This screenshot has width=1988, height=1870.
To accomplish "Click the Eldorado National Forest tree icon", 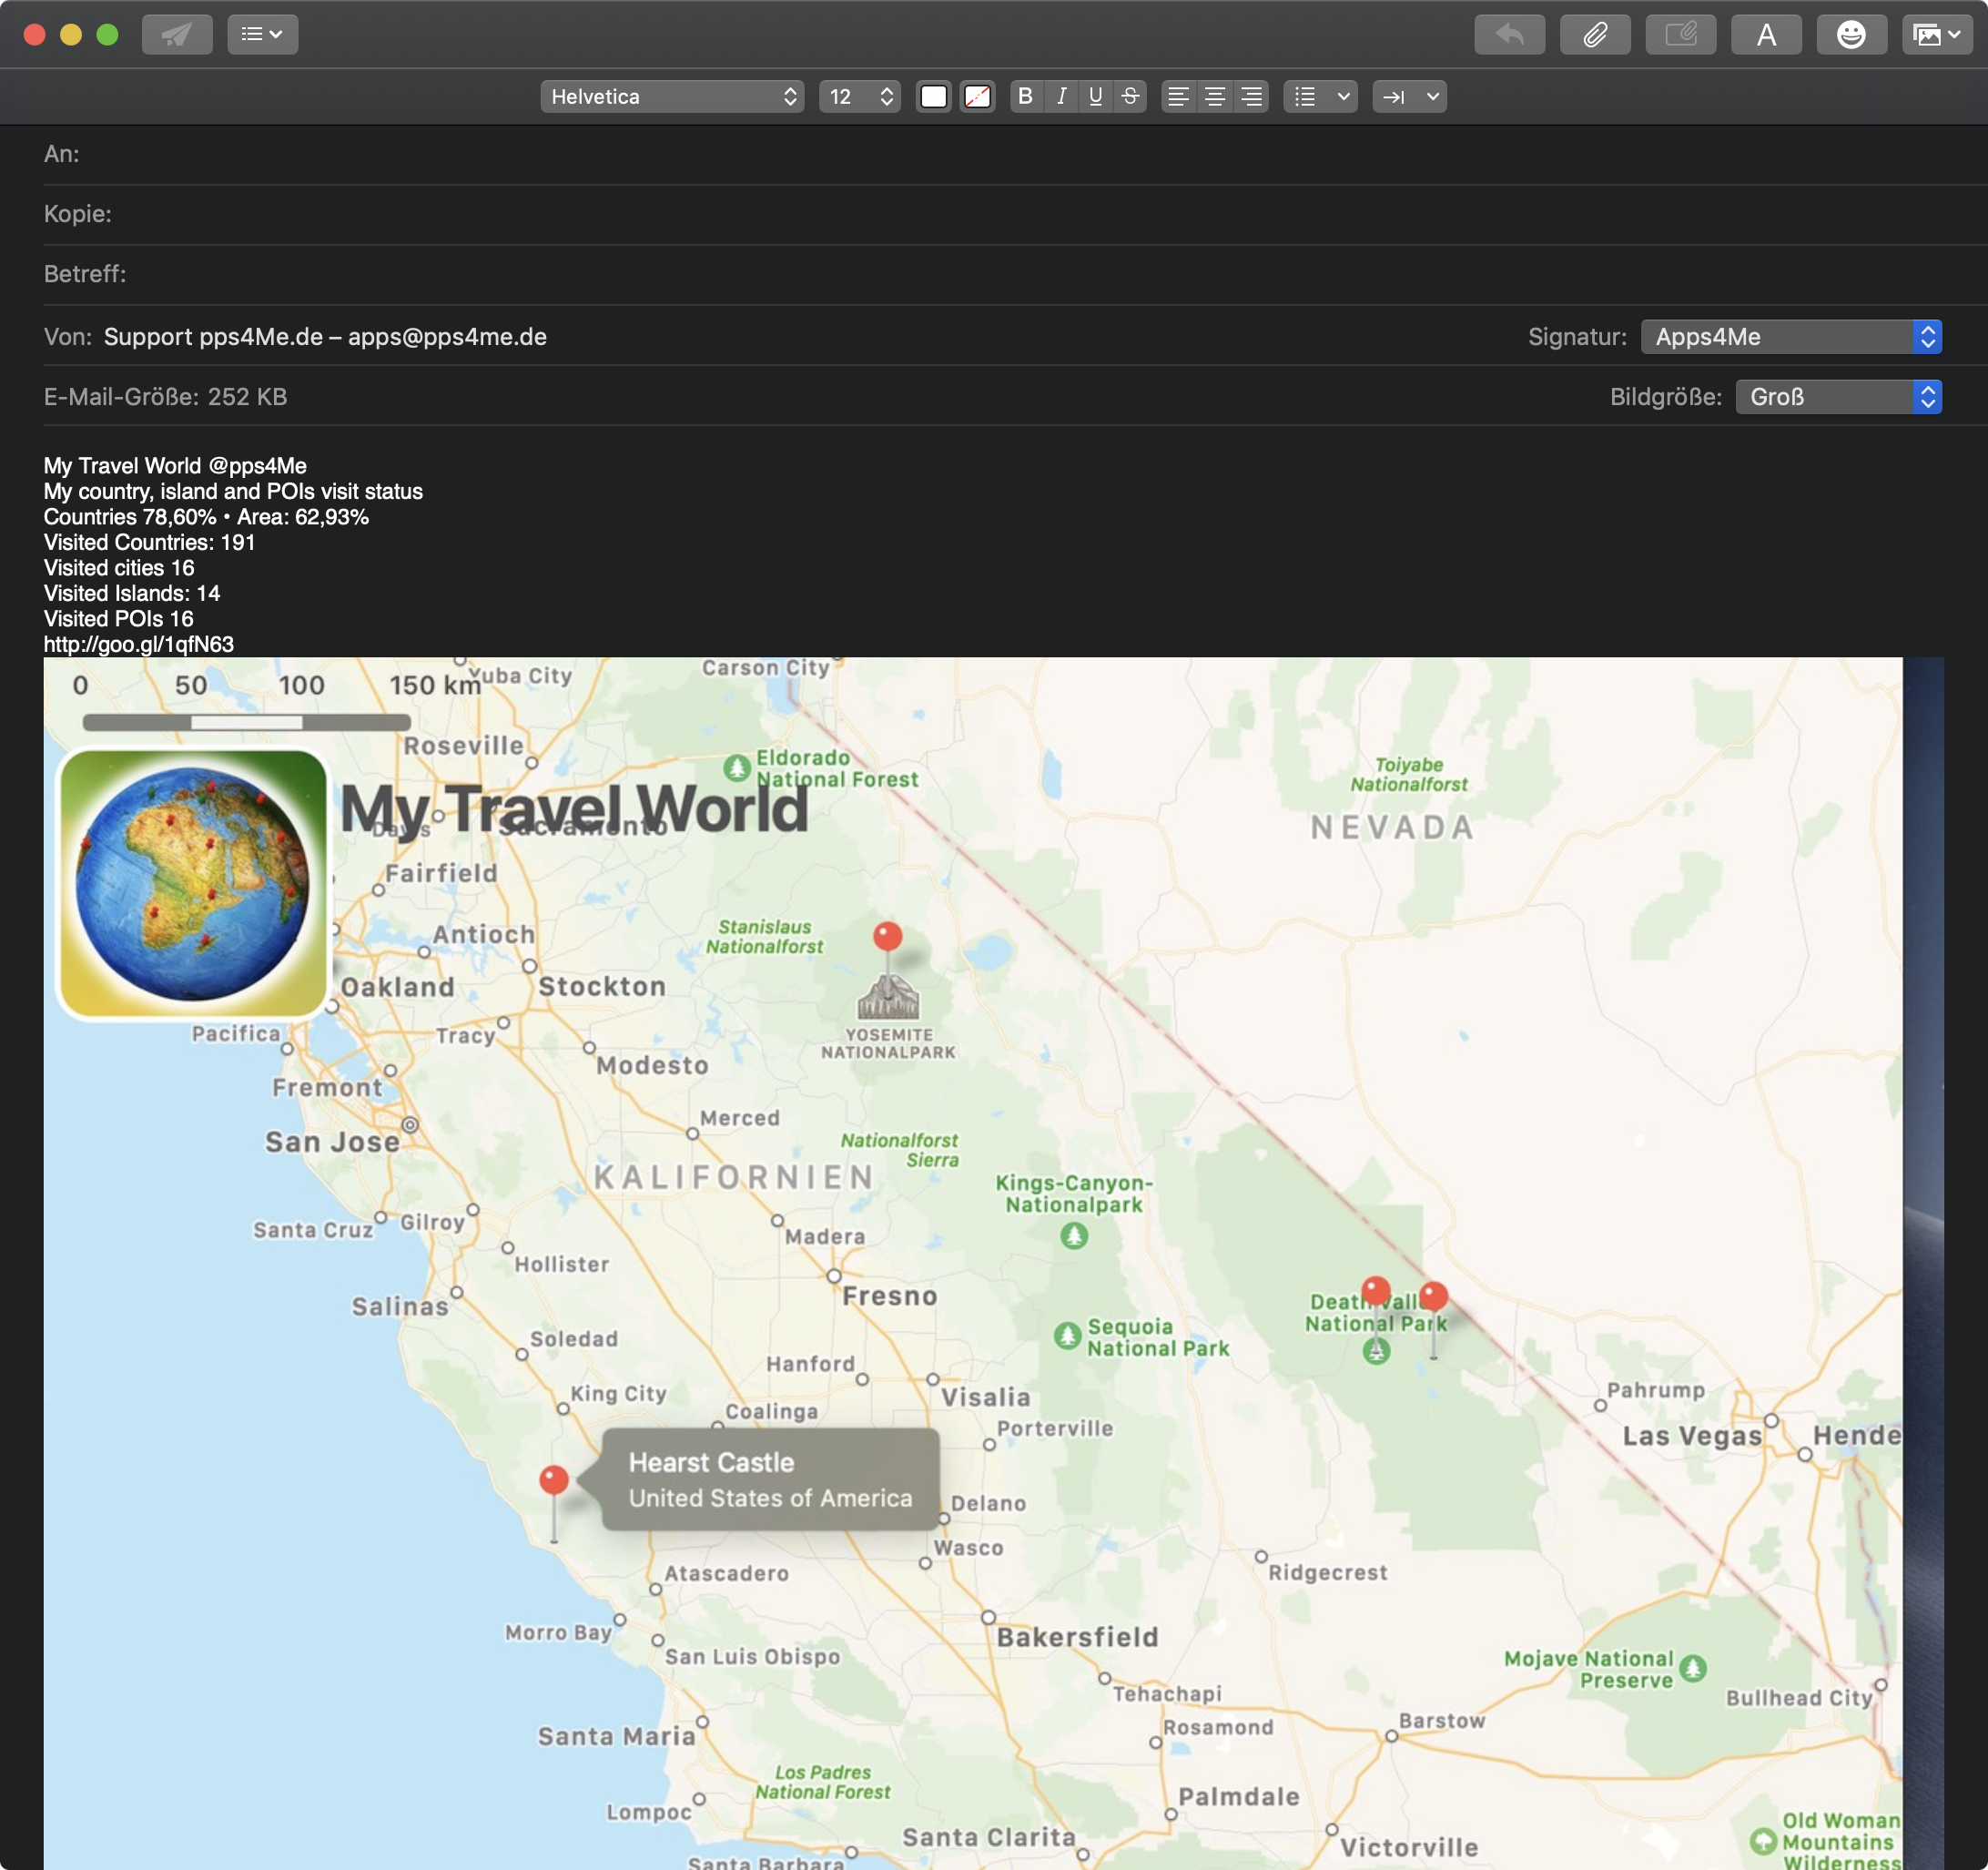I will click(x=737, y=768).
